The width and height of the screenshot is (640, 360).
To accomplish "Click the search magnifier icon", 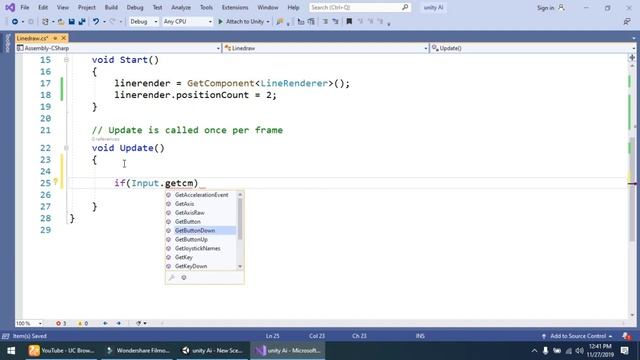I will (405, 7).
